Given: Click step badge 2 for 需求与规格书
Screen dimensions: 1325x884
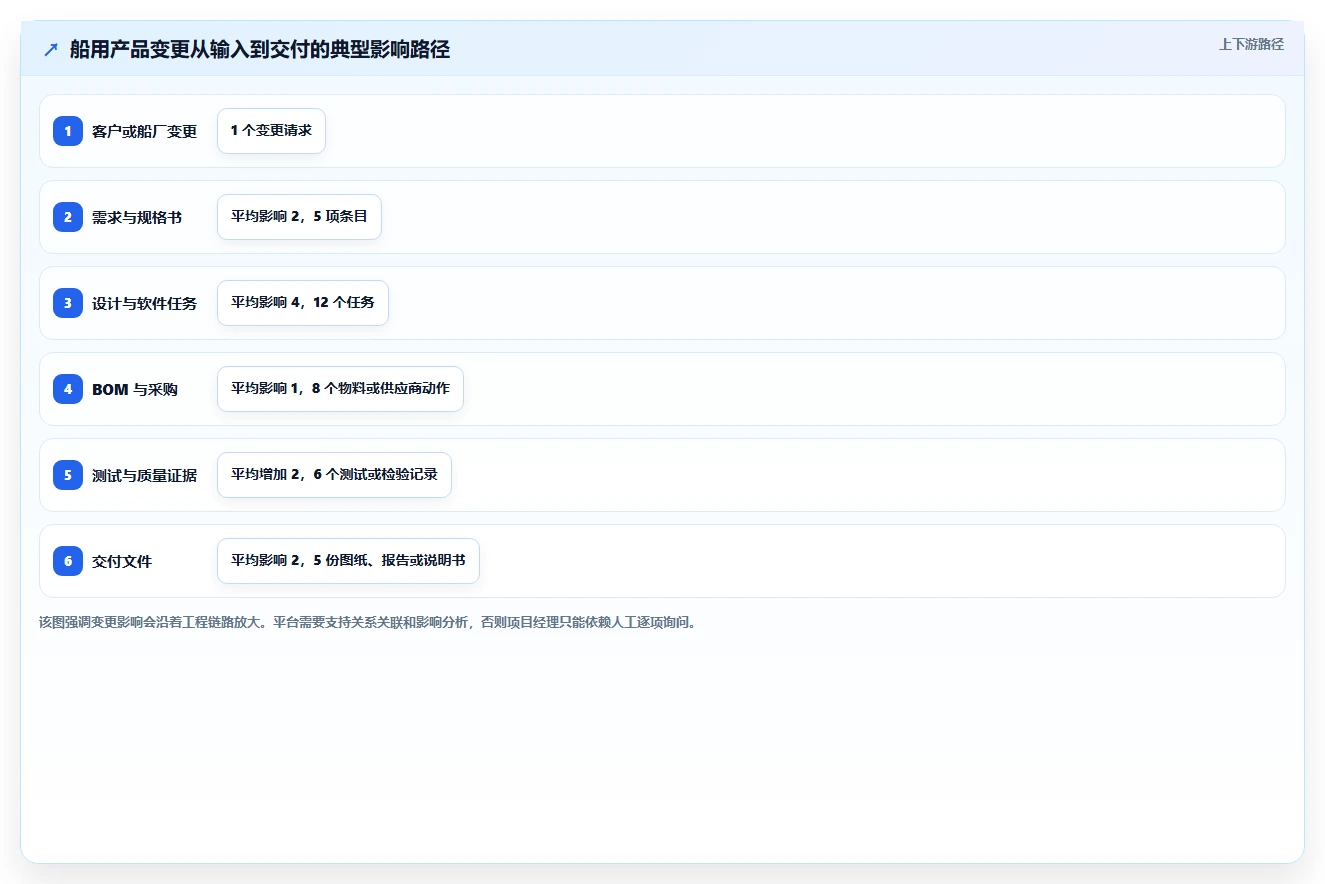Looking at the screenshot, I should [x=68, y=217].
